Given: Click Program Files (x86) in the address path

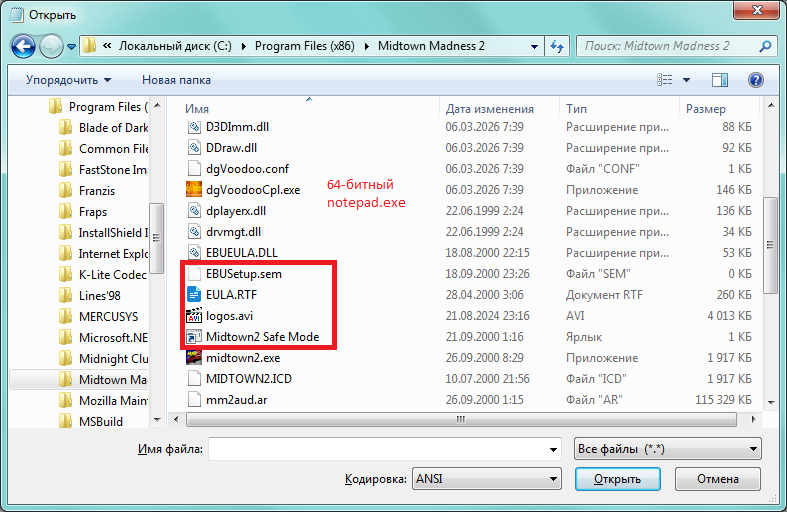Looking at the screenshot, I should tap(305, 46).
